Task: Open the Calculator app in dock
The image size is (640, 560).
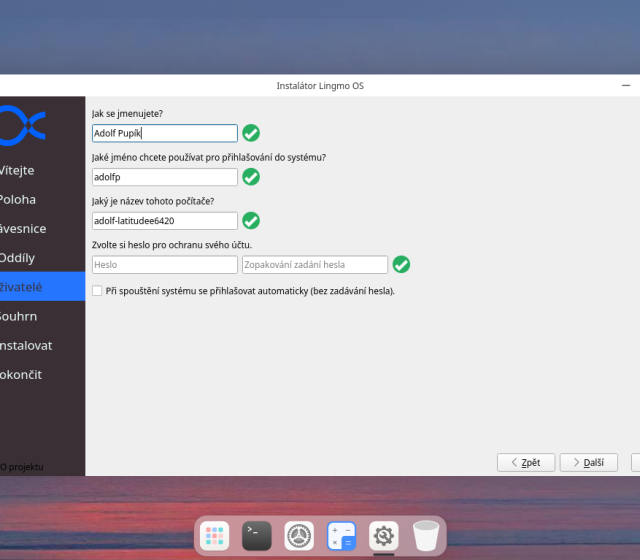Action: click(x=342, y=536)
